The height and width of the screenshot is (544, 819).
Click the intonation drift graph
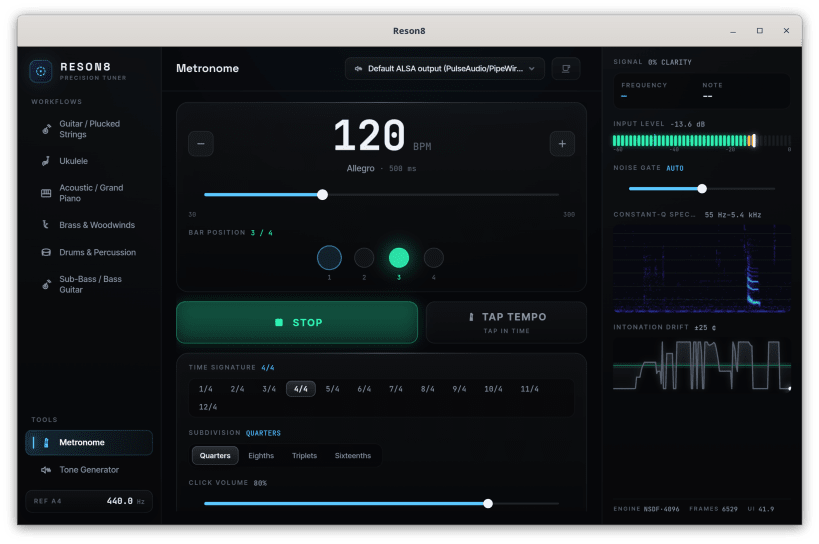701,364
